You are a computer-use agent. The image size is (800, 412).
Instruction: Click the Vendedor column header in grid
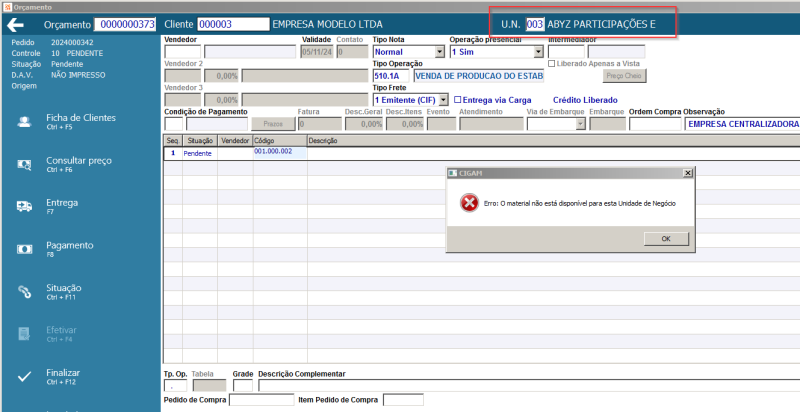point(235,141)
